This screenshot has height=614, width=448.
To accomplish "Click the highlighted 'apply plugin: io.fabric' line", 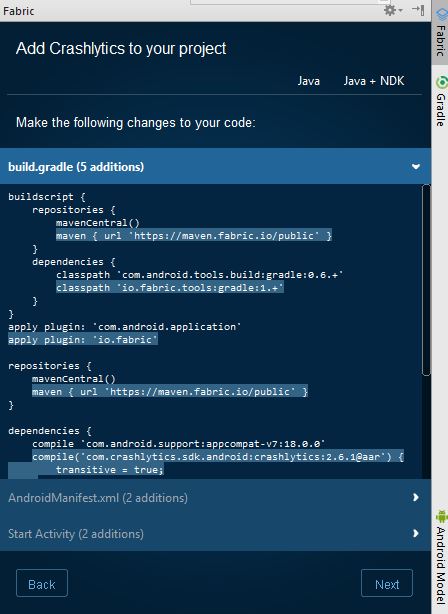I will point(83,340).
